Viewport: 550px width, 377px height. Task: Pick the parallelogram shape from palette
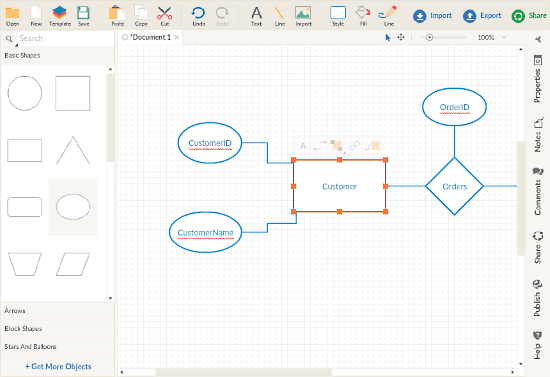tap(73, 264)
